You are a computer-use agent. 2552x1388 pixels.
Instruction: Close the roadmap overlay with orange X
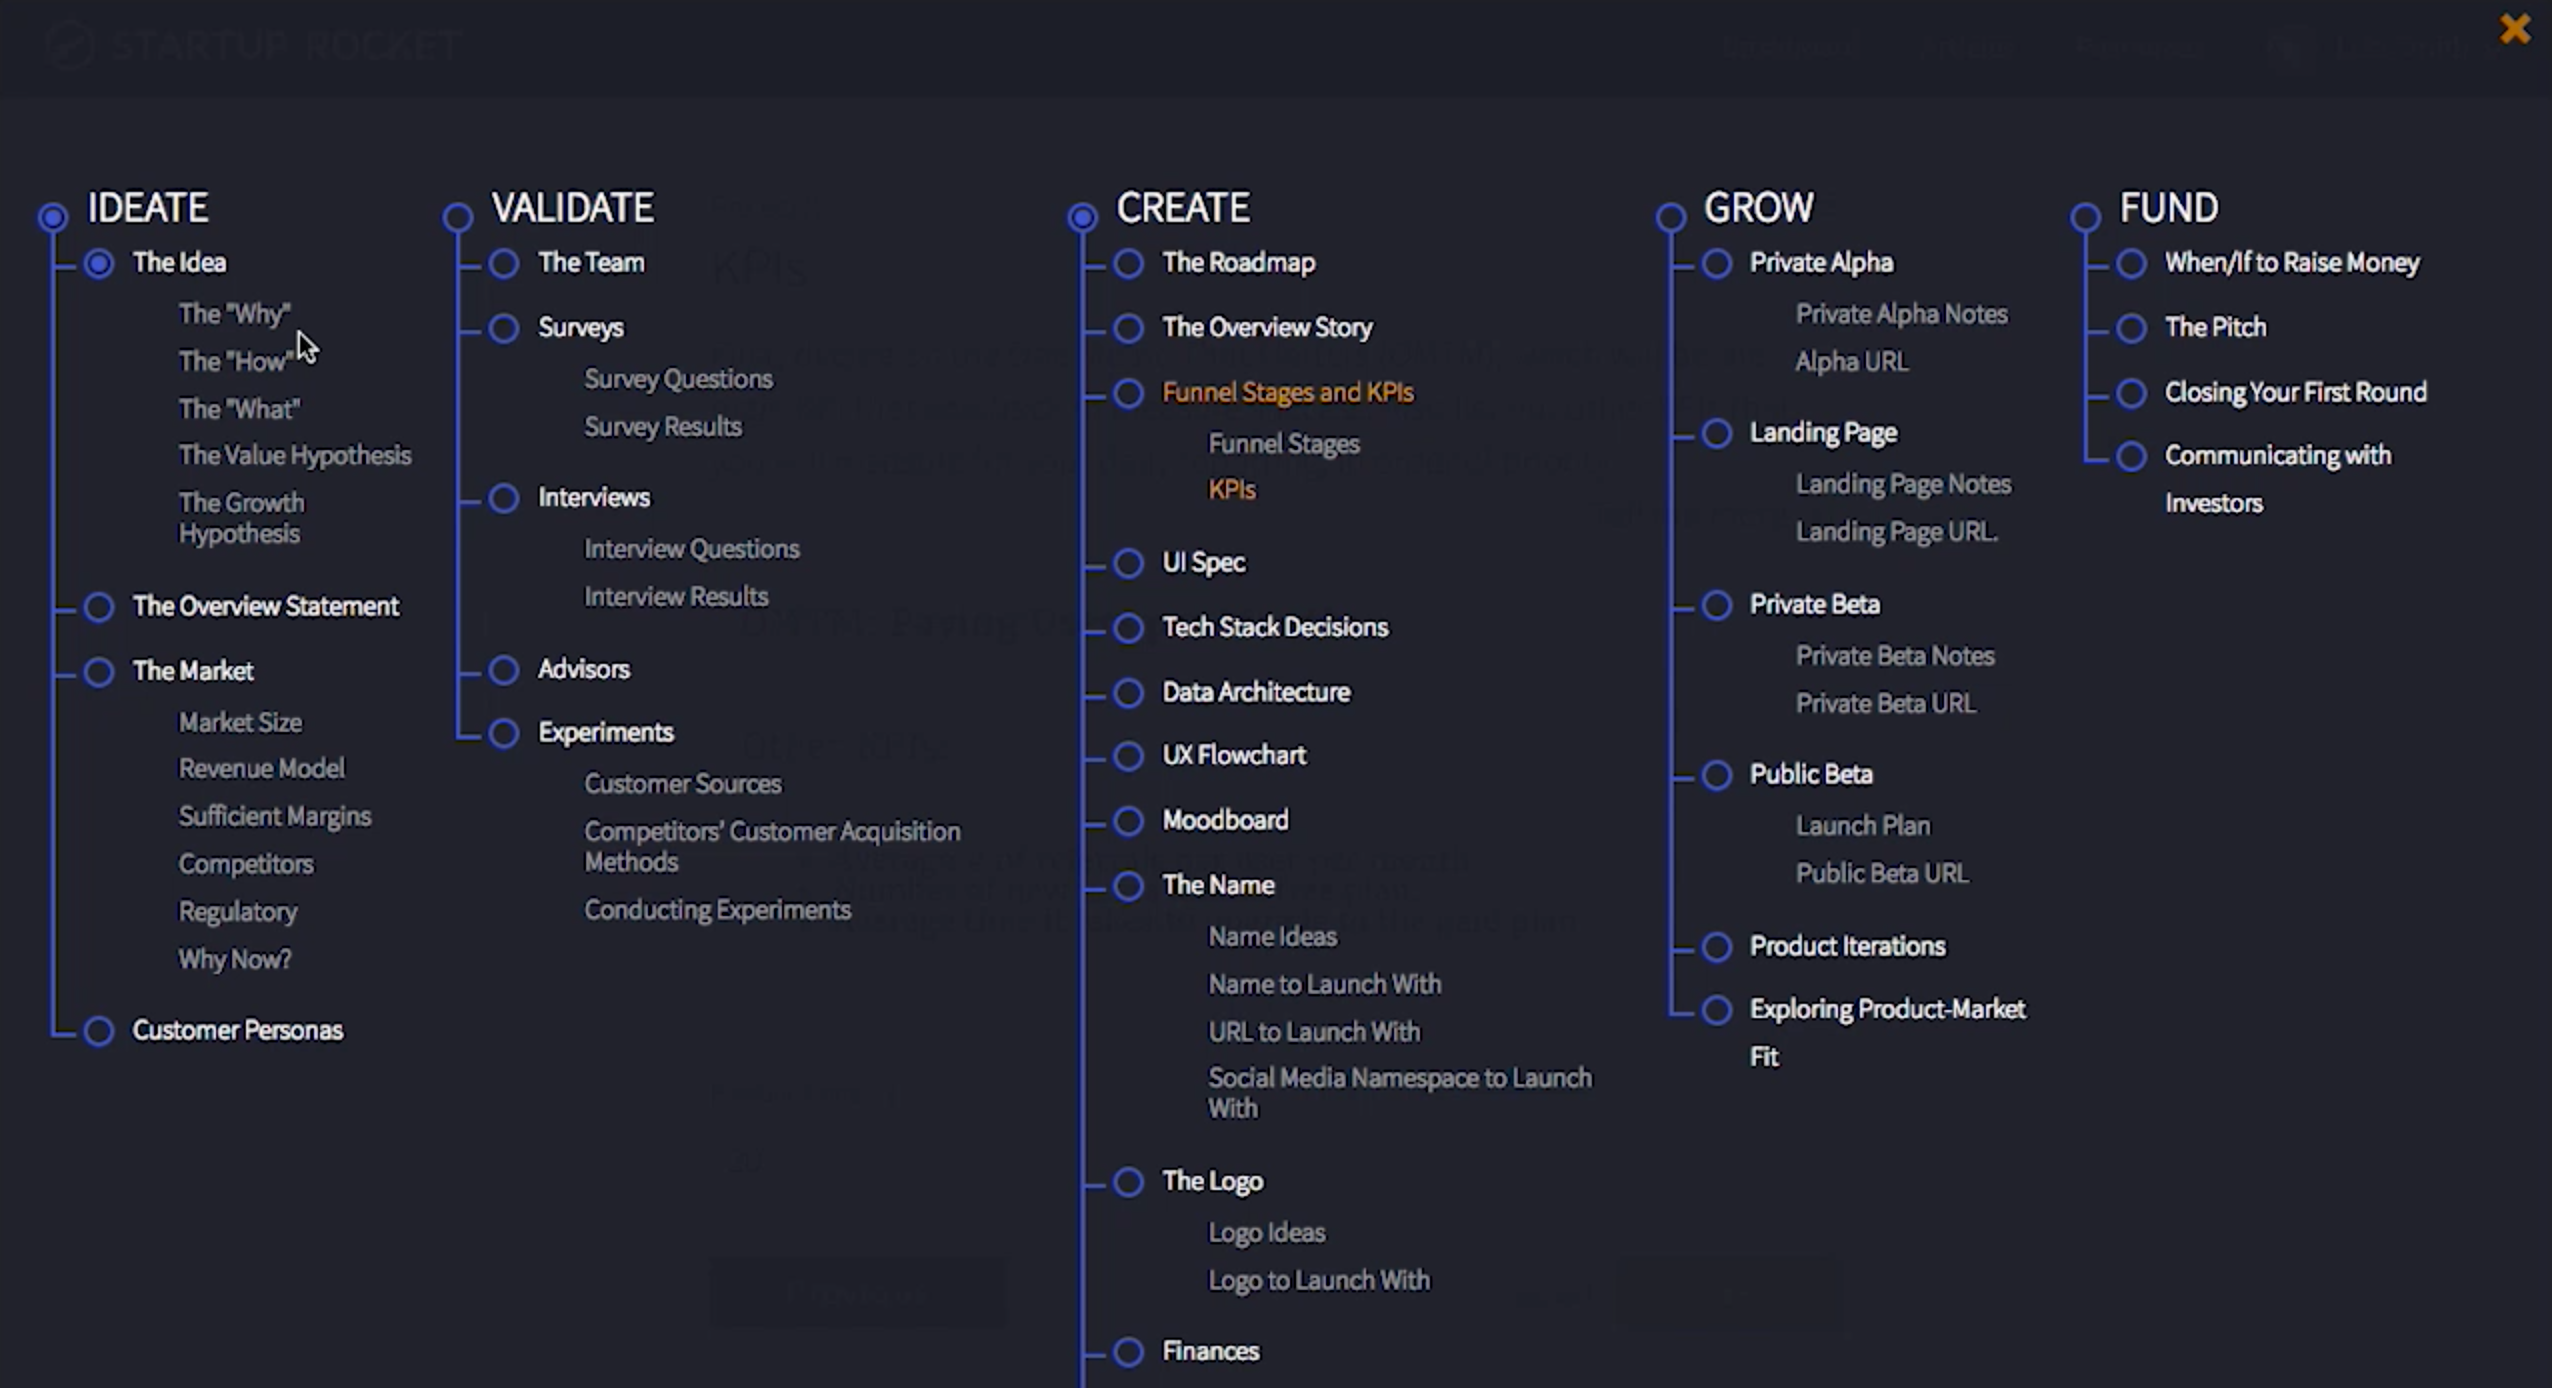point(2514,29)
